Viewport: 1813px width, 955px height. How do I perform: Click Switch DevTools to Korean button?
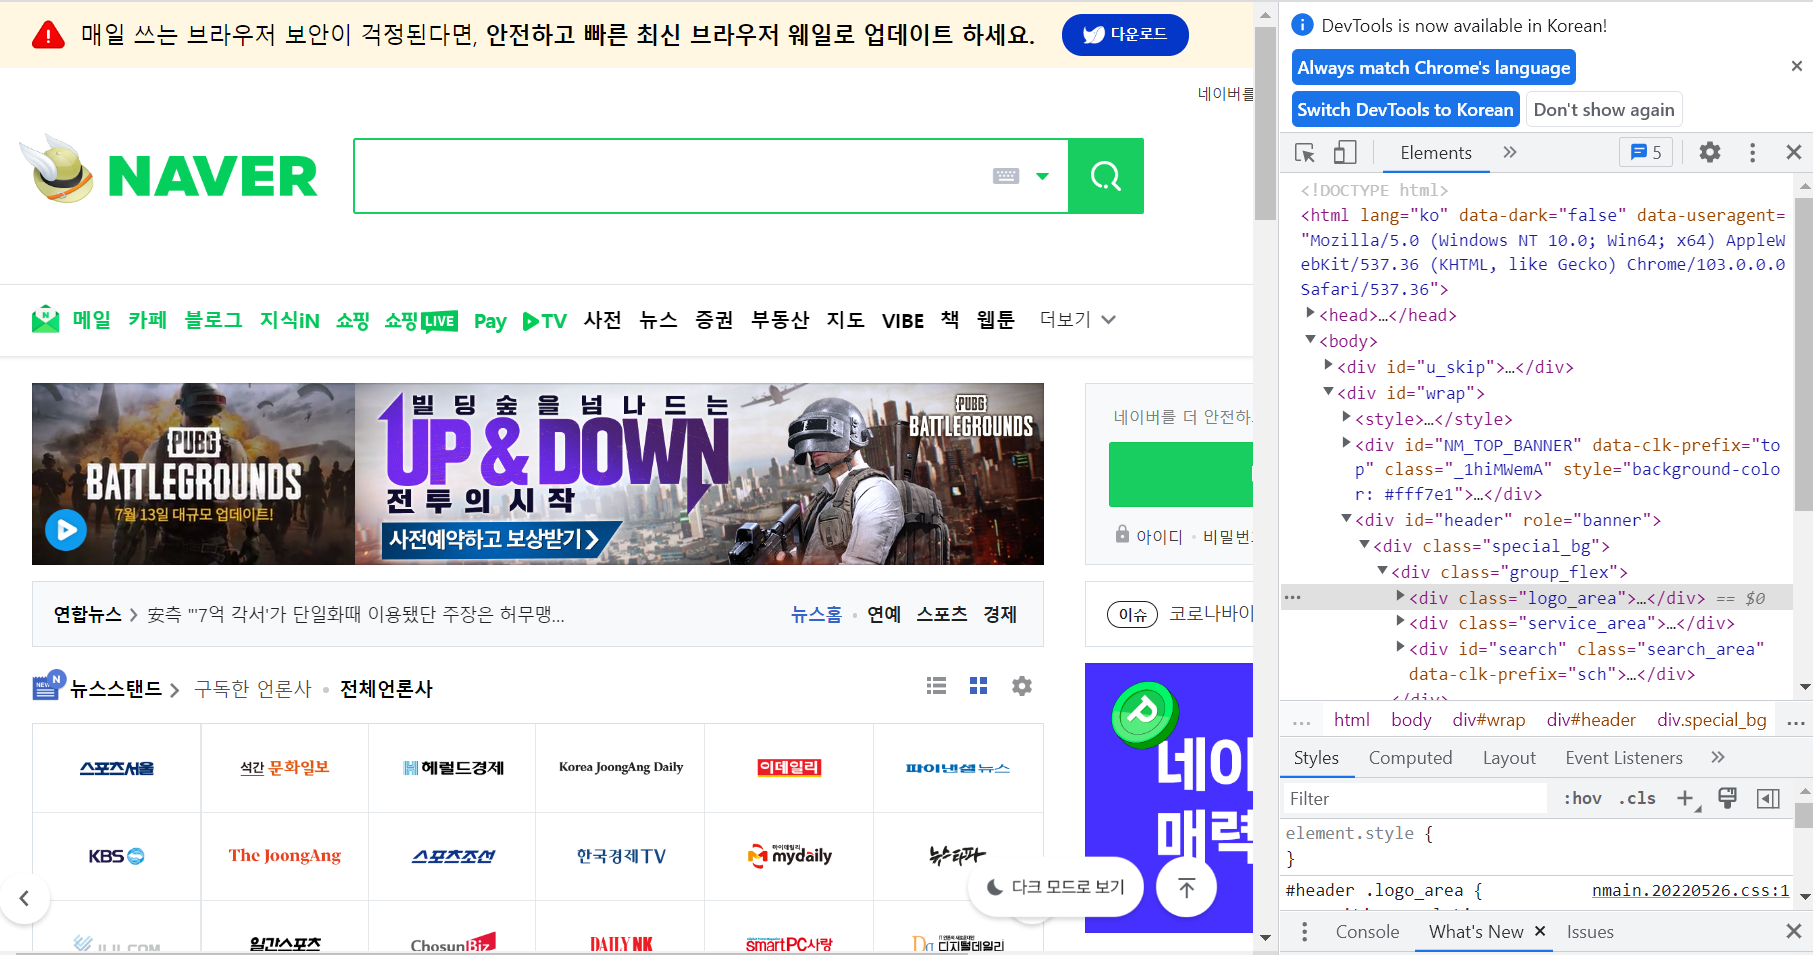click(1405, 109)
